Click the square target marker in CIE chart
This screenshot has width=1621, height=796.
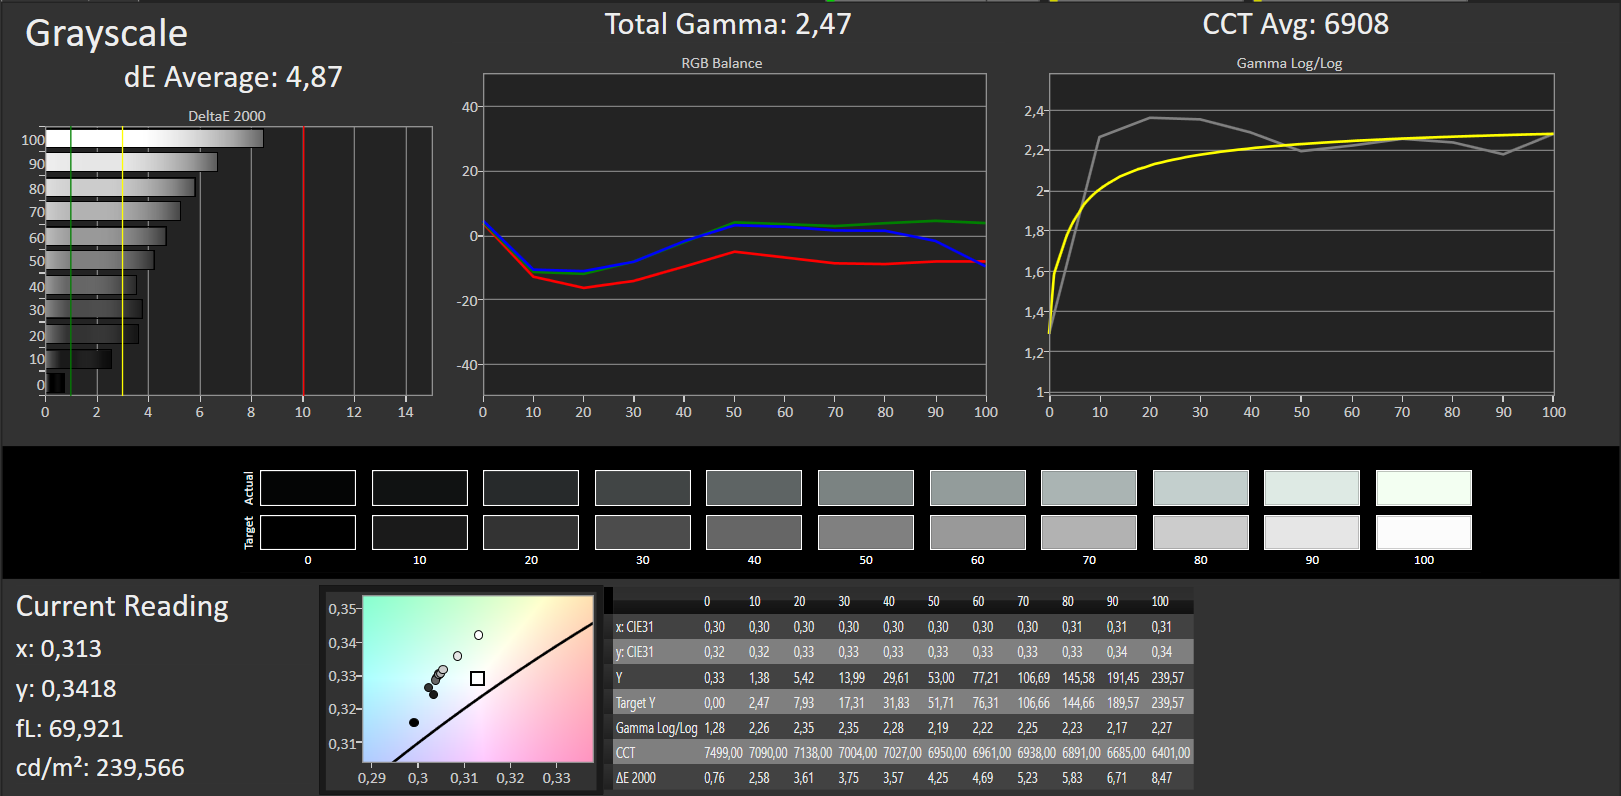coord(477,678)
